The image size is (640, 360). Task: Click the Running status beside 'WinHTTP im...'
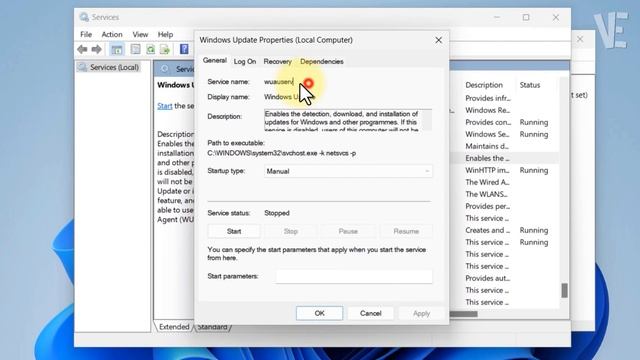coord(534,170)
